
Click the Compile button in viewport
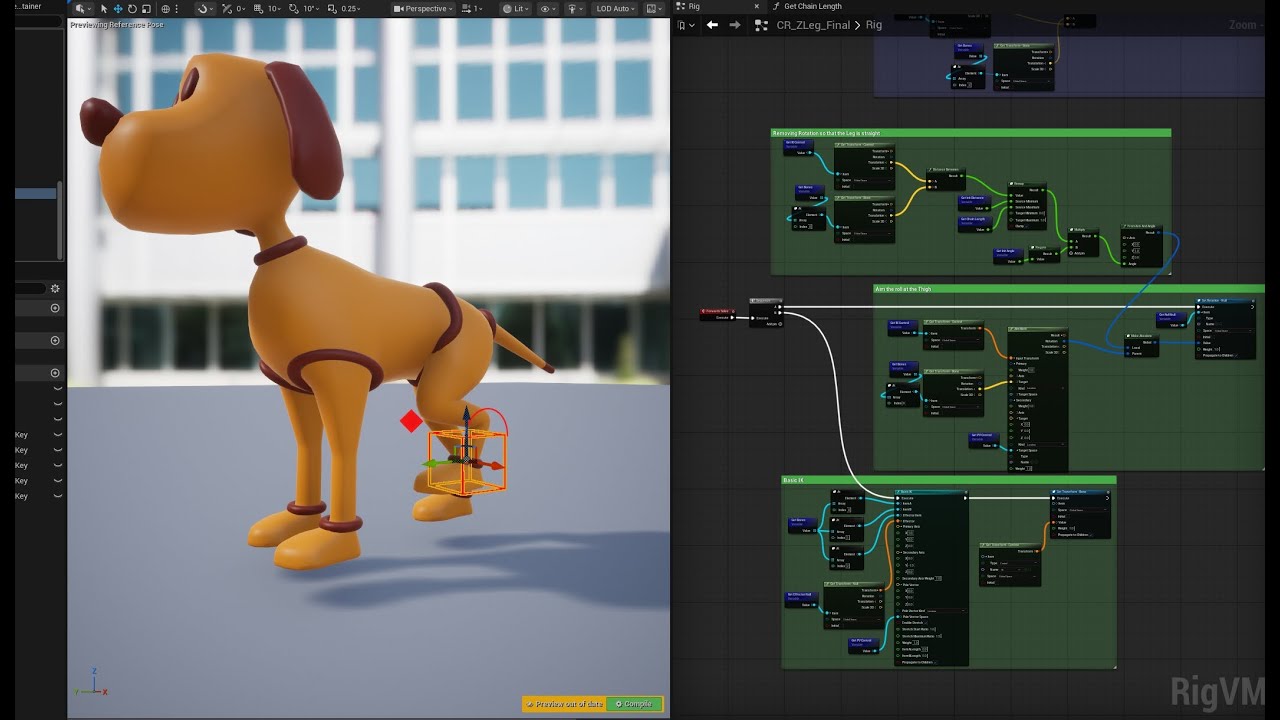point(634,704)
